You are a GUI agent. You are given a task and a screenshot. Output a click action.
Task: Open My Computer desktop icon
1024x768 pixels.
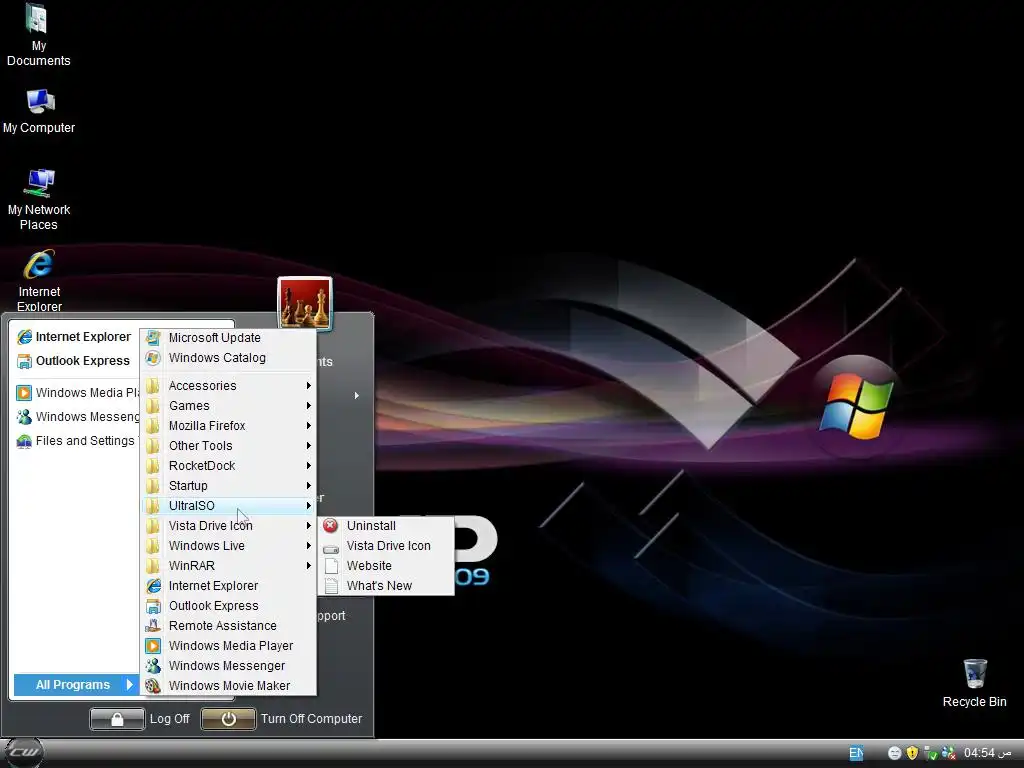[x=39, y=111]
